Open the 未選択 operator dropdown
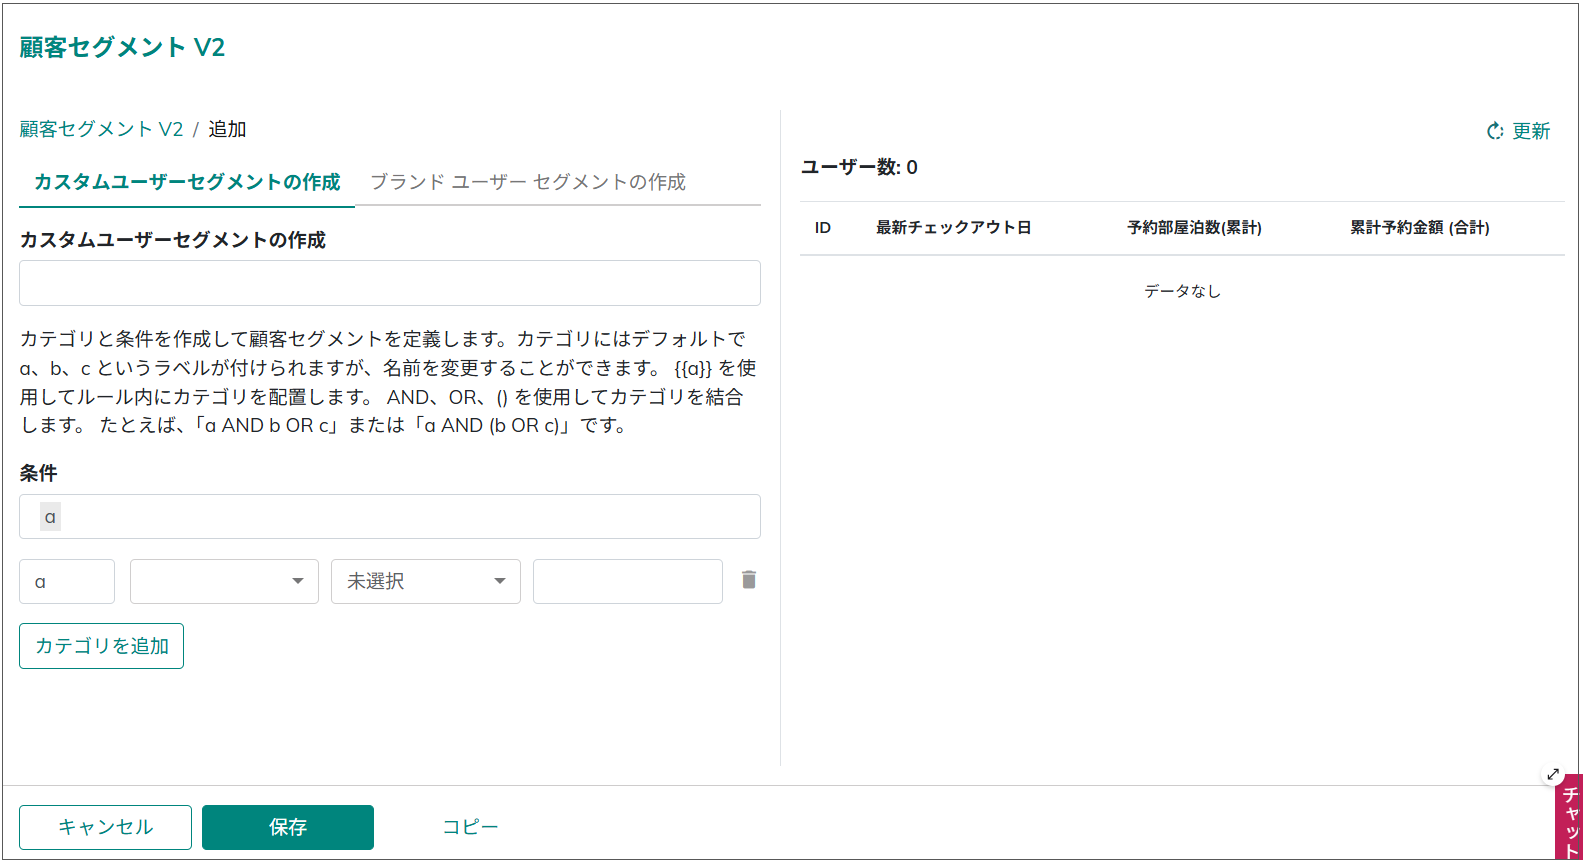The image size is (1585, 862). [426, 581]
